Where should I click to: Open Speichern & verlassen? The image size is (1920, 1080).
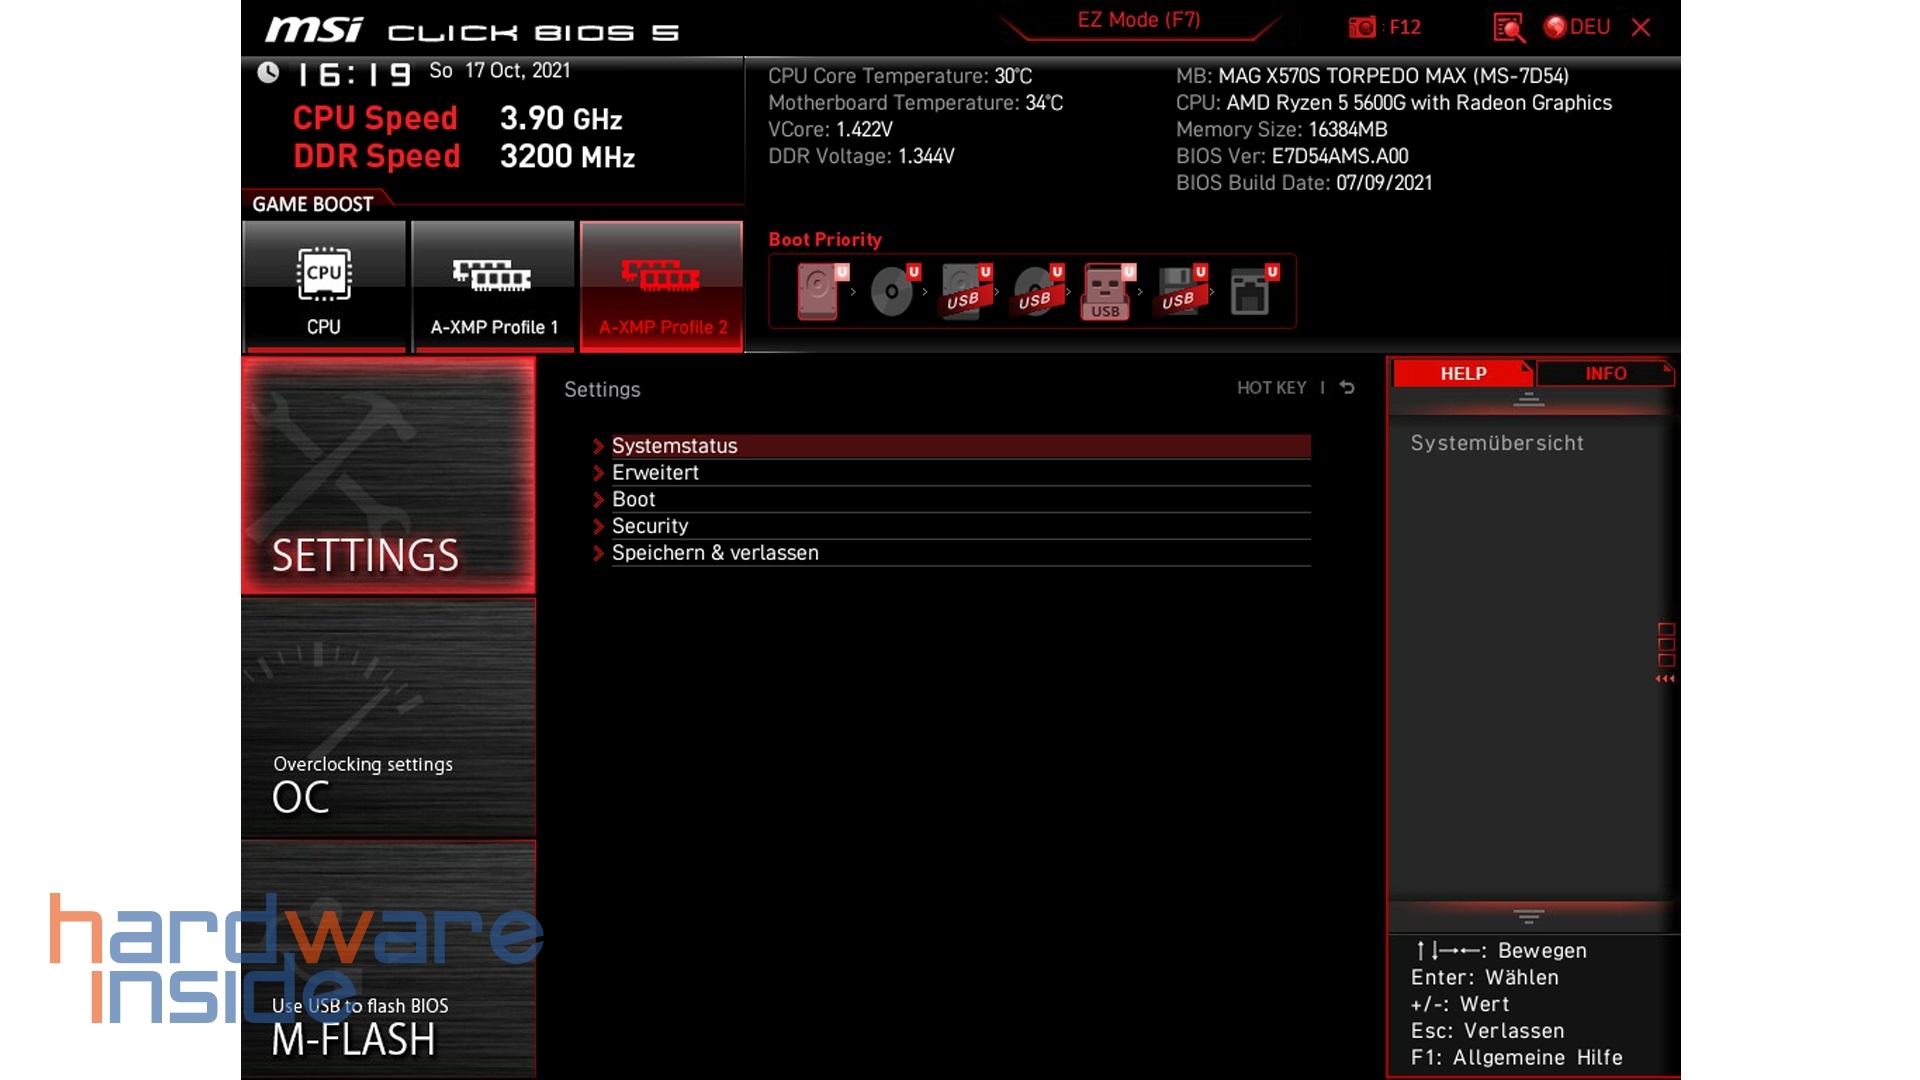(716, 552)
